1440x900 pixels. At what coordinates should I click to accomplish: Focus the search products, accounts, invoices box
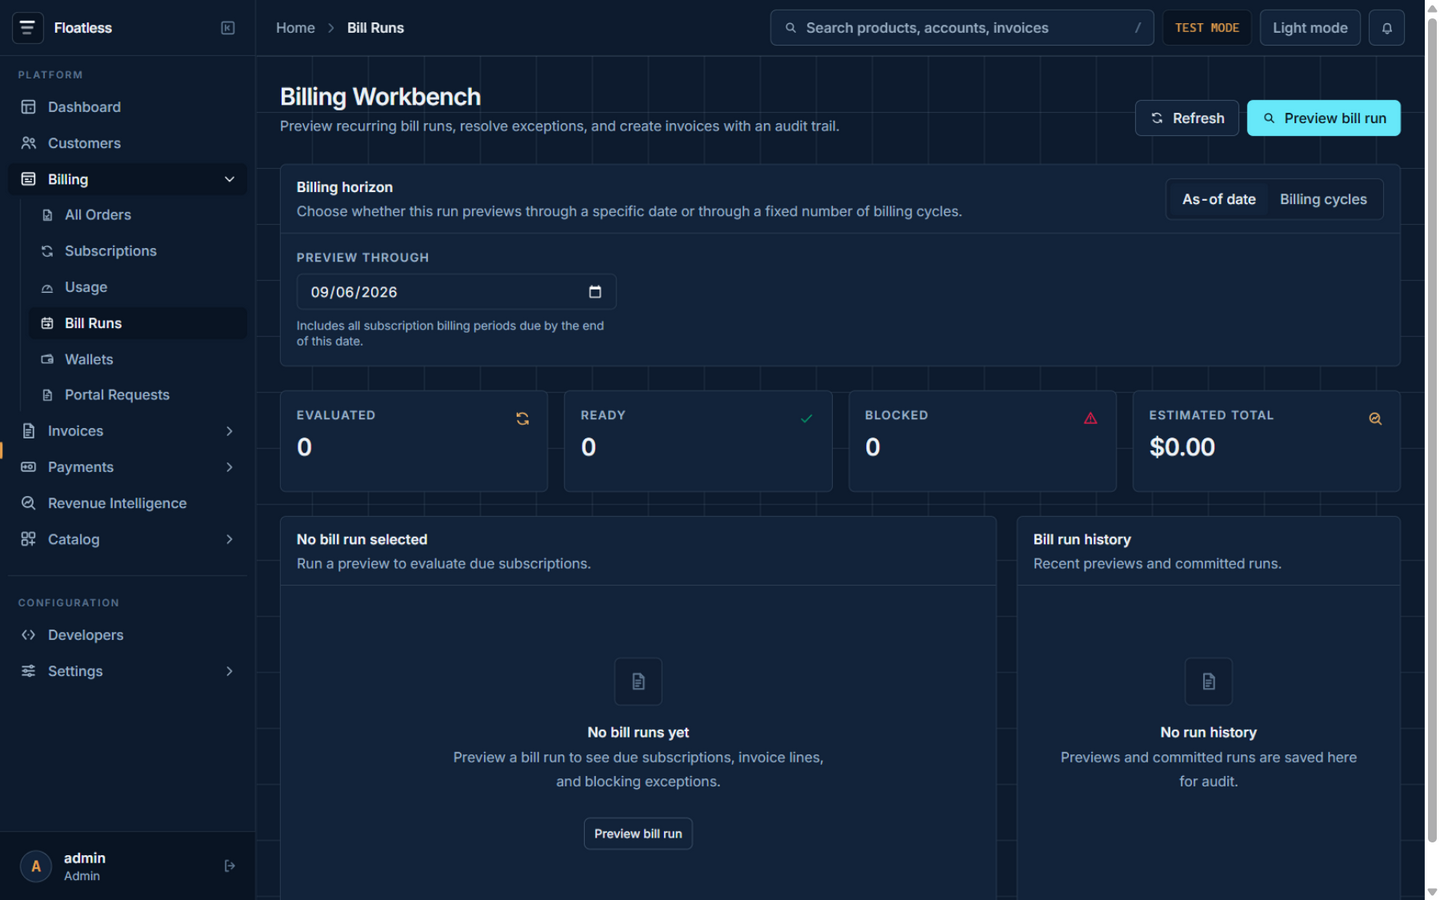click(961, 28)
